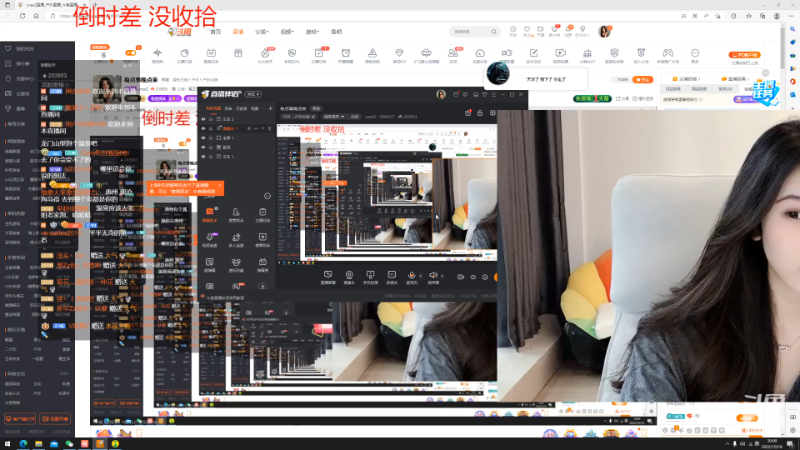Select the 当前场景 scene tab in 直播伴侣
Viewport: 800px width, 450px height.
pos(213,108)
